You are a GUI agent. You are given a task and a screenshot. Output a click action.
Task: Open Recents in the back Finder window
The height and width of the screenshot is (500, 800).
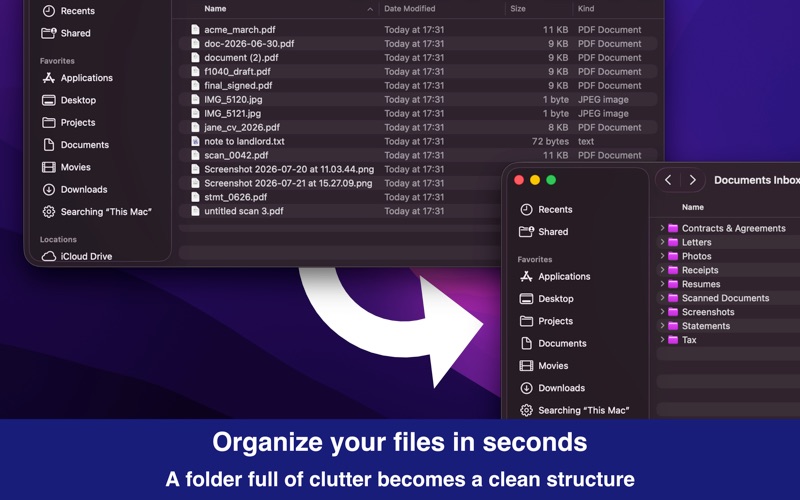pyautogui.click(x=68, y=11)
